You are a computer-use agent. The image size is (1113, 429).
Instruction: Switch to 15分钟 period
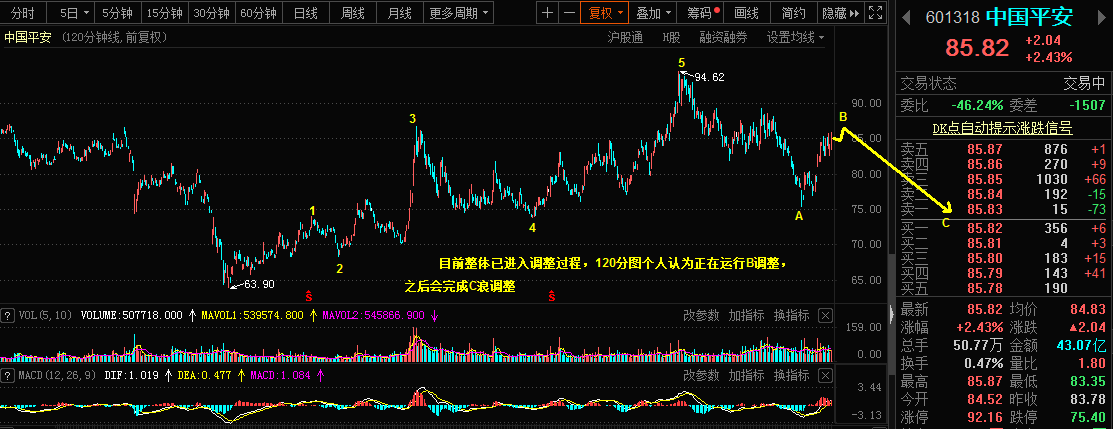pos(165,13)
